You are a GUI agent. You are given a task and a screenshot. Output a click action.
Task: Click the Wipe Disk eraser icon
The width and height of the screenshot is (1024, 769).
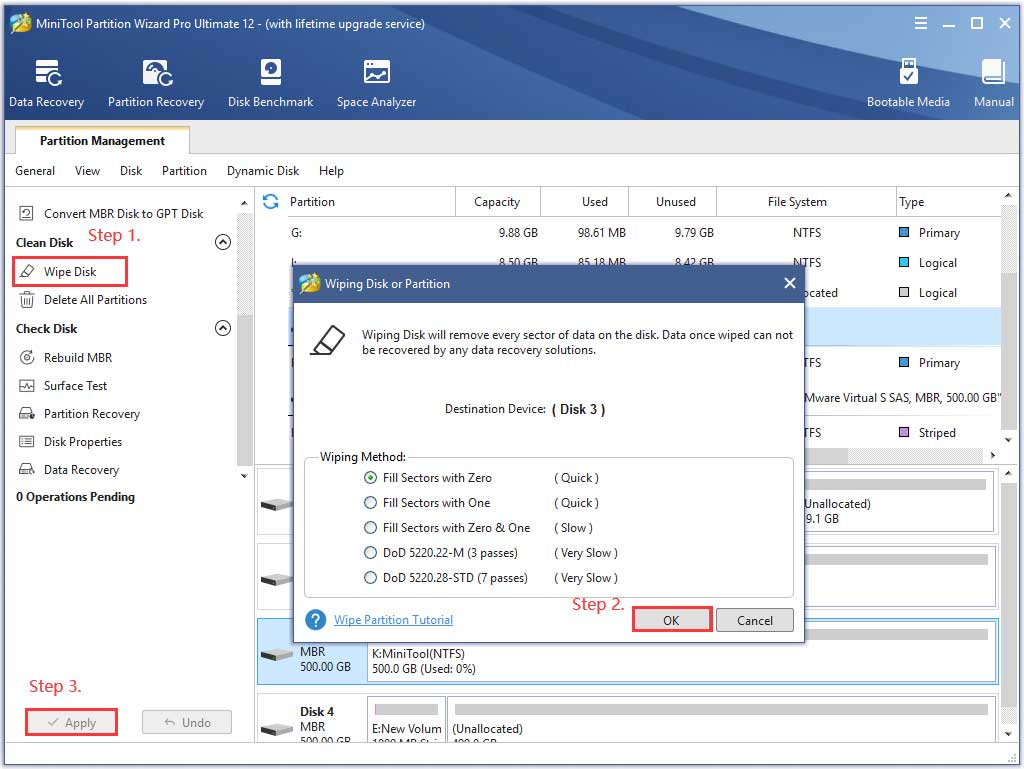tap(27, 271)
